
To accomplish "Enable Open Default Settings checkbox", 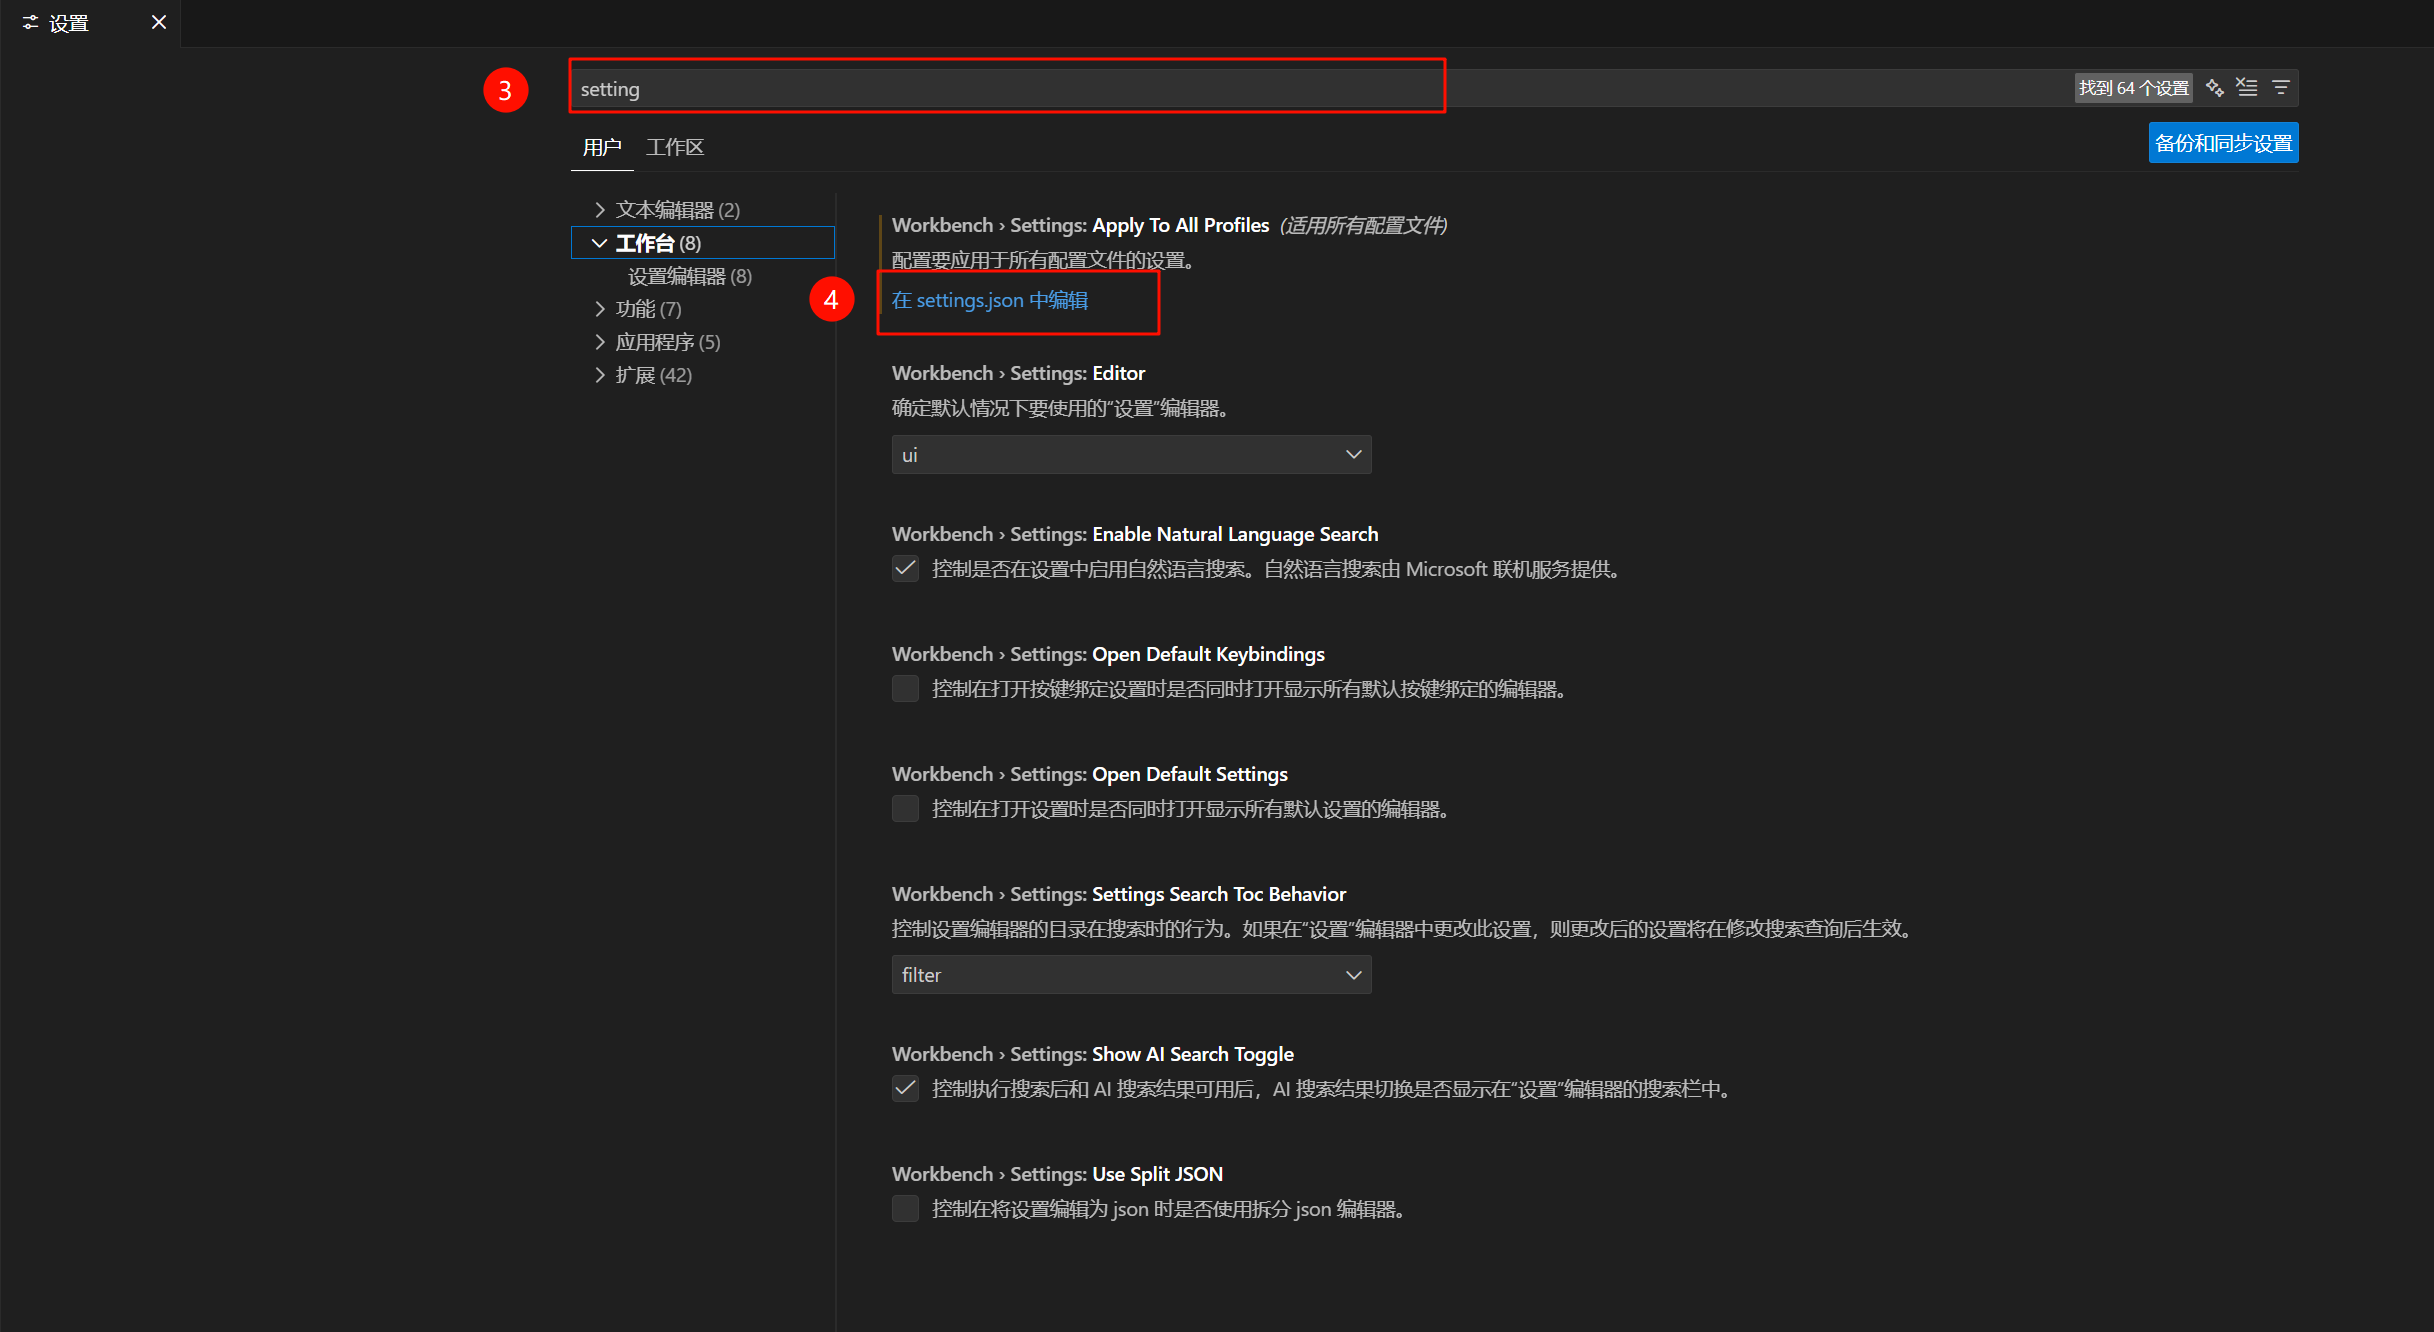I will click(x=905, y=809).
